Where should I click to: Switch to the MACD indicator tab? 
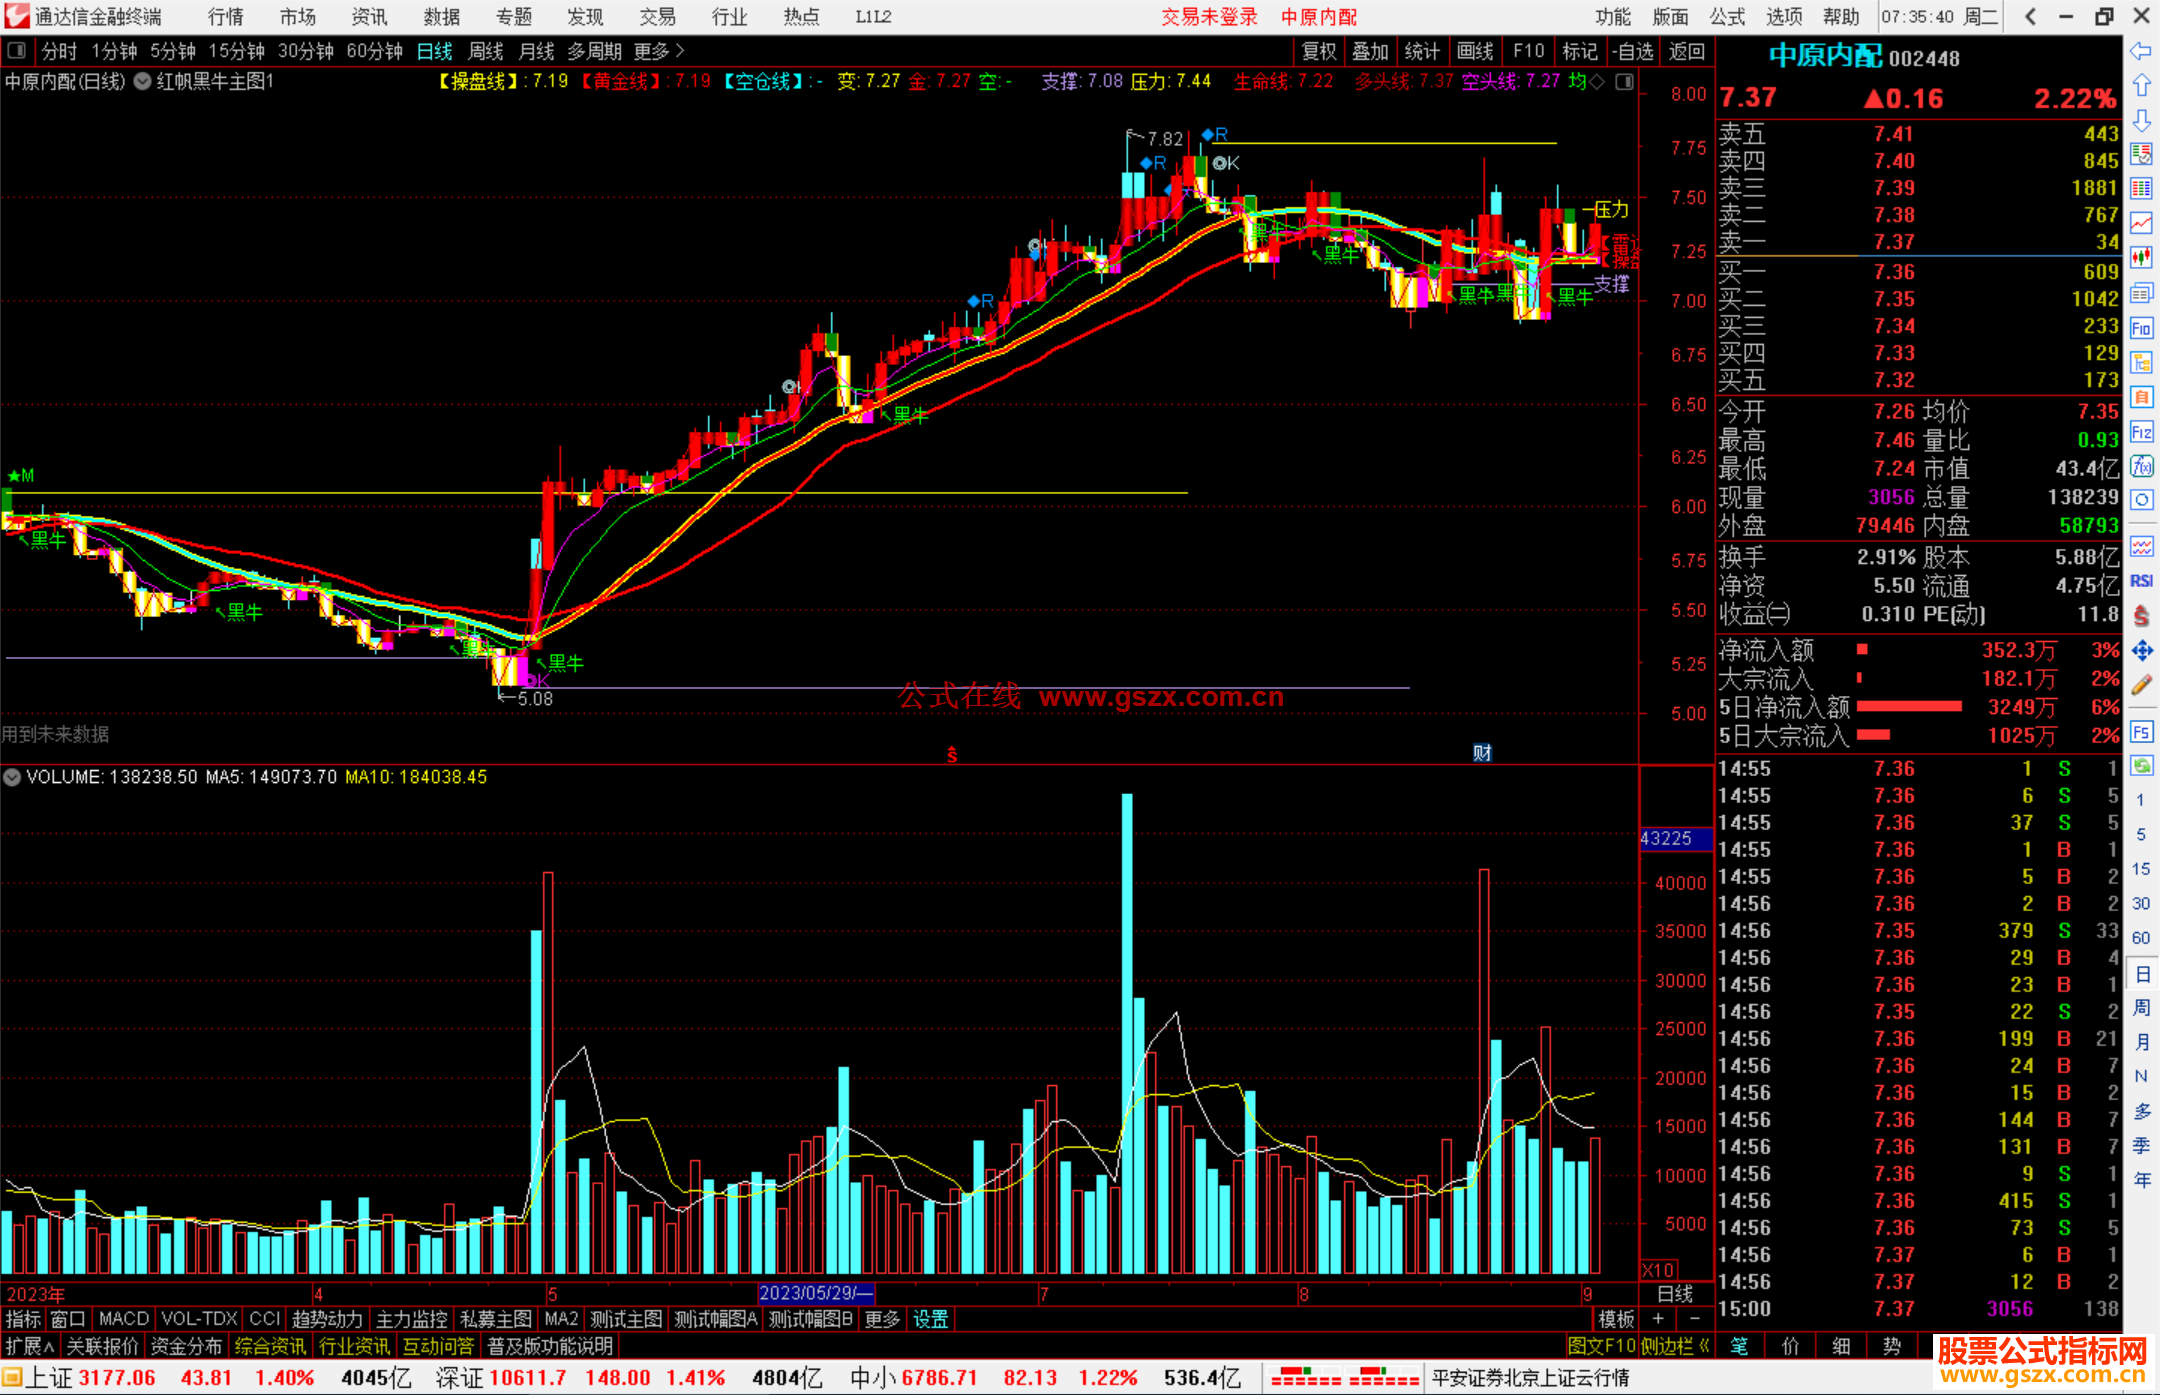tap(123, 1319)
